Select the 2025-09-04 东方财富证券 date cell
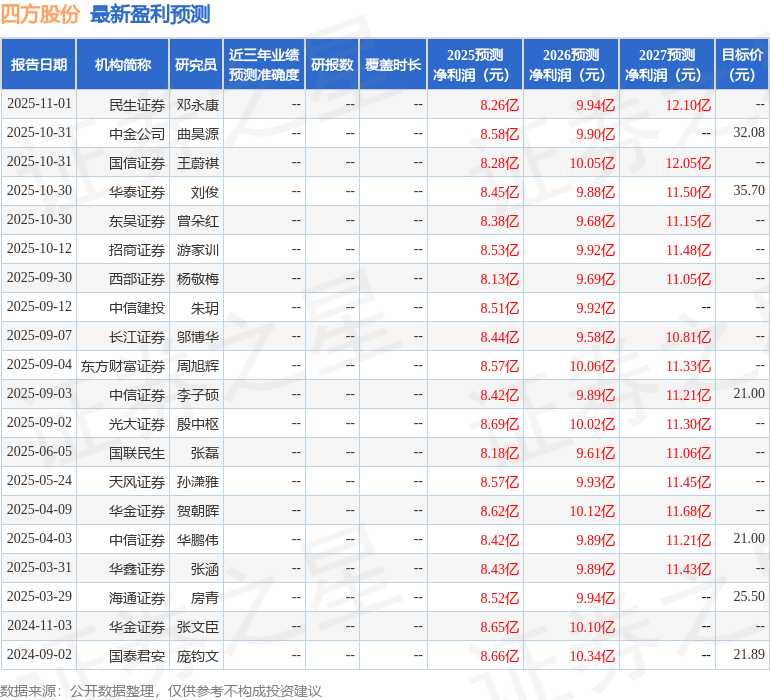The width and height of the screenshot is (770, 700). [39, 365]
